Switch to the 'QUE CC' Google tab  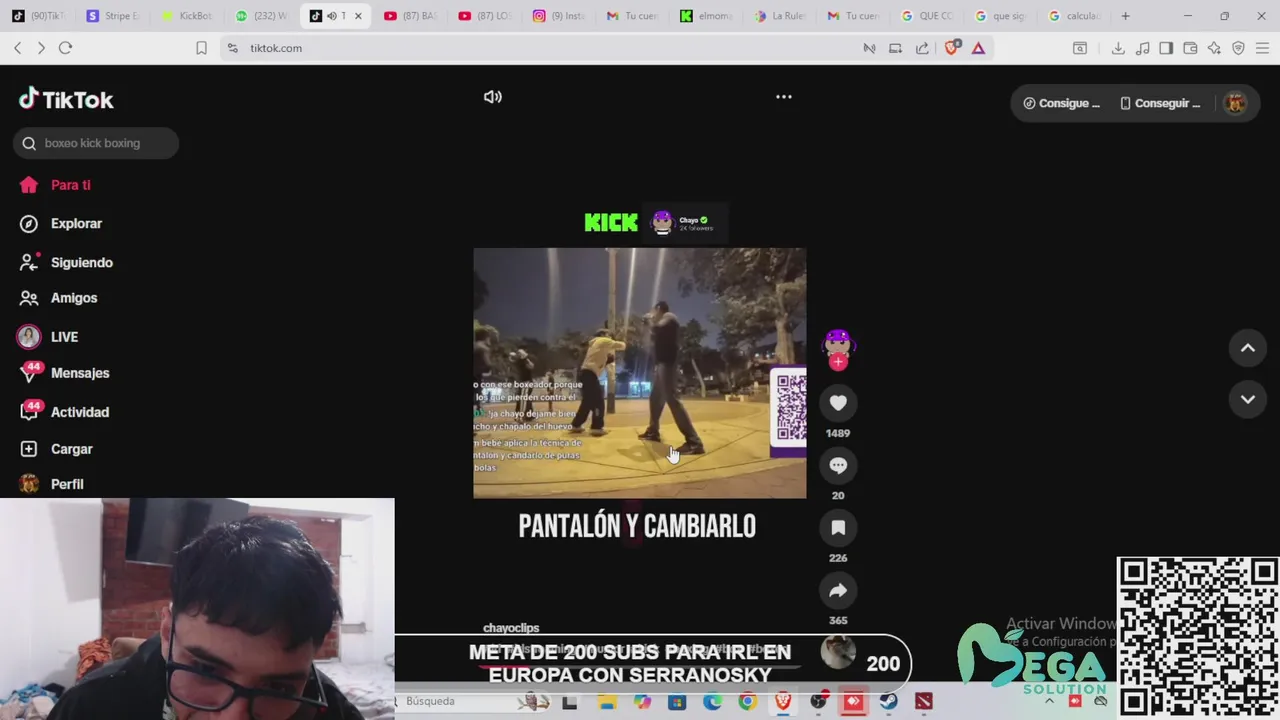point(928,16)
